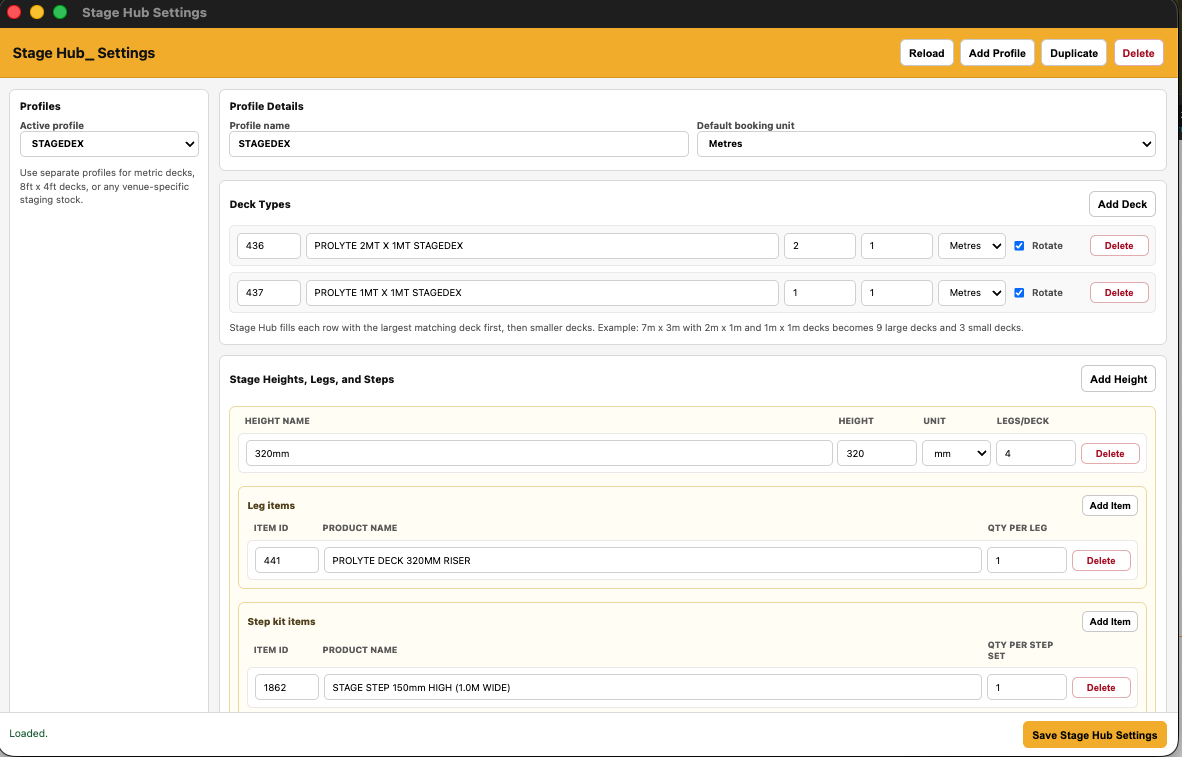Screen dimensions: 1182x757
Task: Click the Step kit items label
Action: [281, 622]
